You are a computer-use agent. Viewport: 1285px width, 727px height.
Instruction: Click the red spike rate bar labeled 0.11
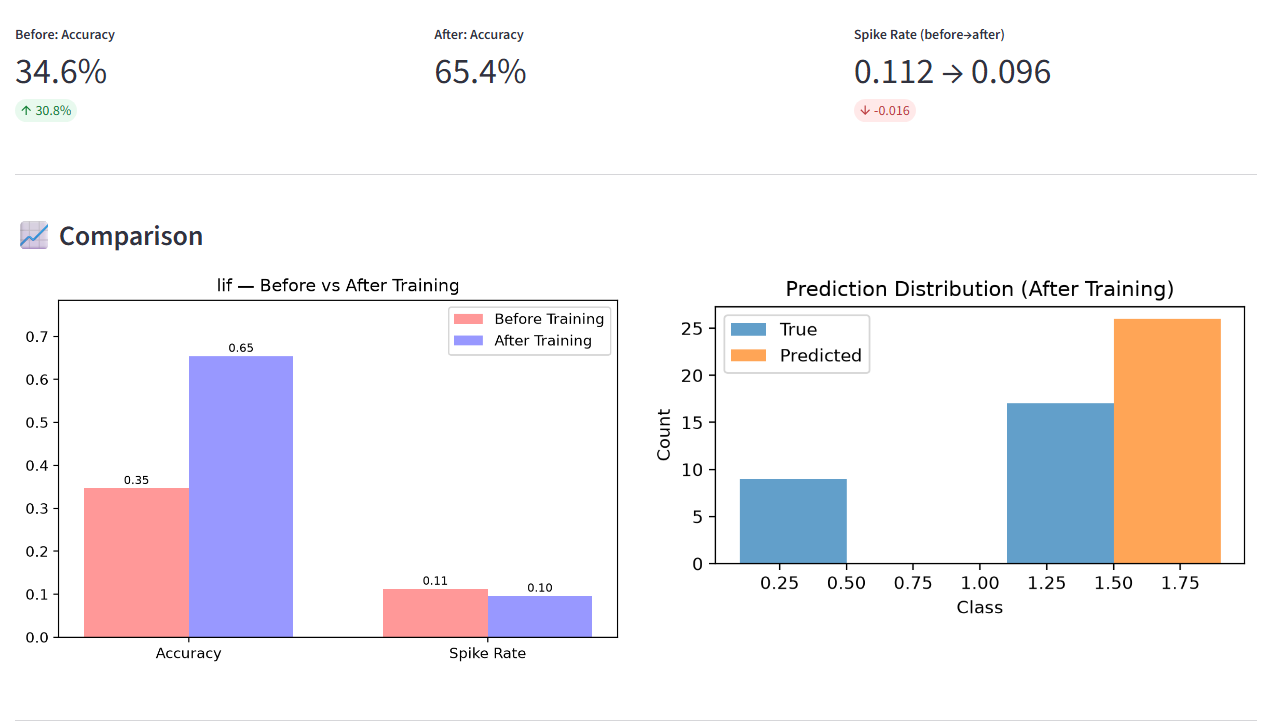coord(435,613)
